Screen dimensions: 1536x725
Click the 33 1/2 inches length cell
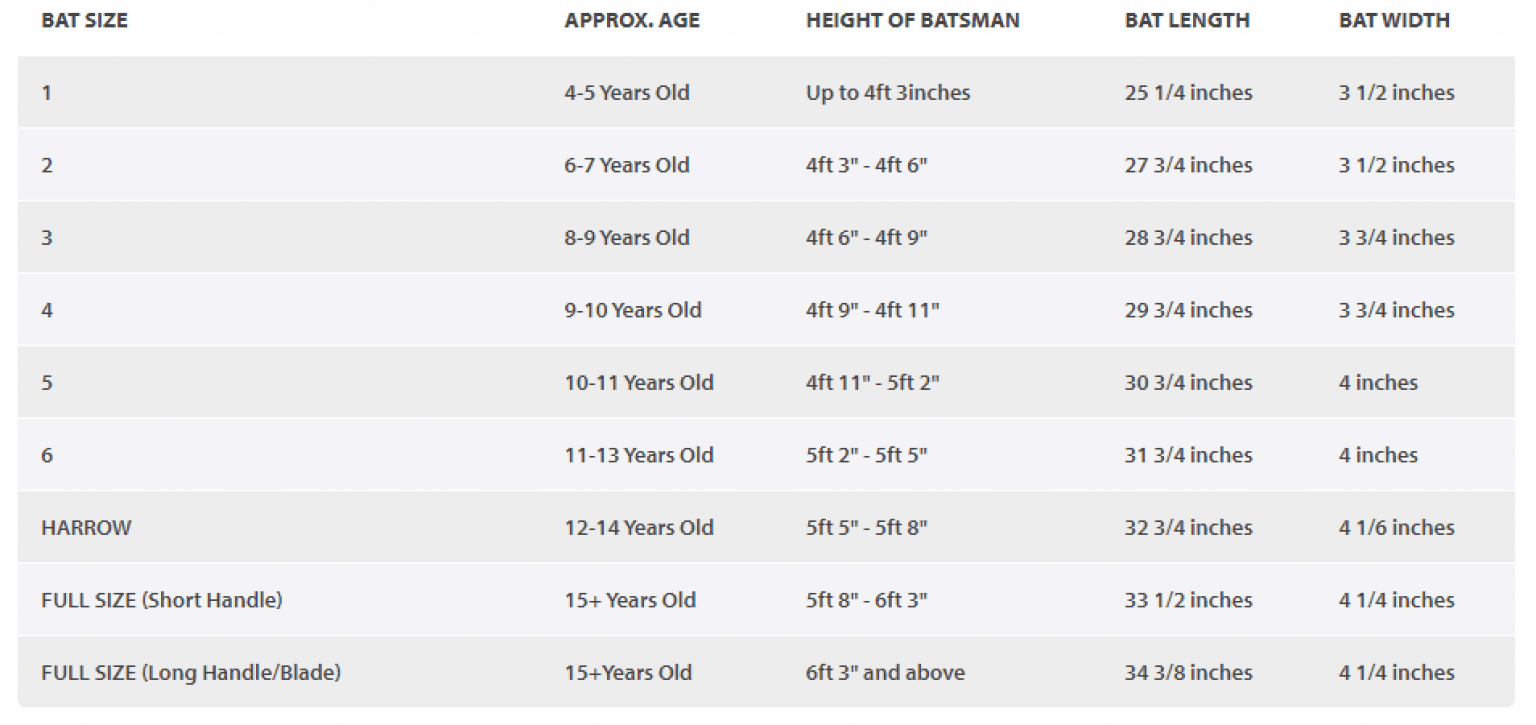[1188, 600]
